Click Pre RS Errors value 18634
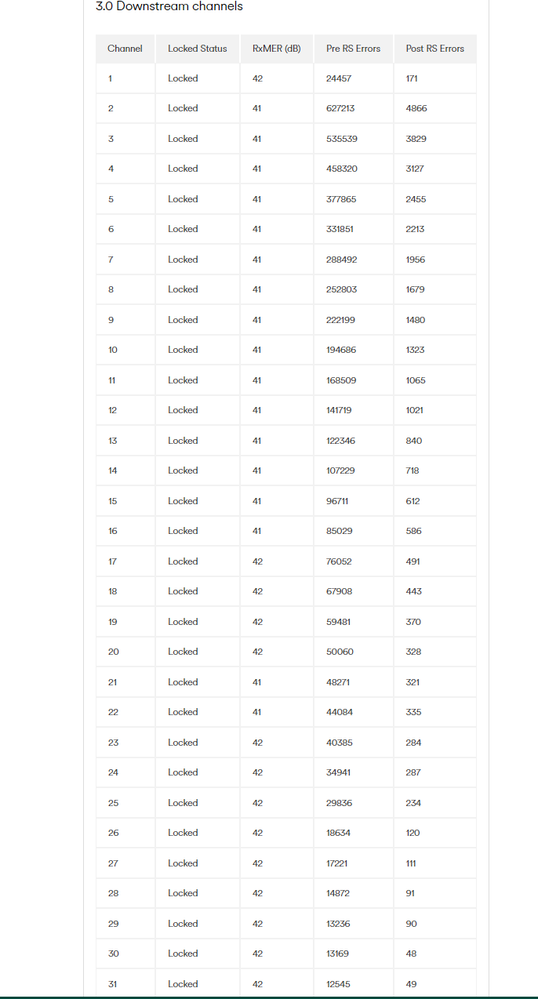This screenshot has width=538, height=999. [338, 833]
